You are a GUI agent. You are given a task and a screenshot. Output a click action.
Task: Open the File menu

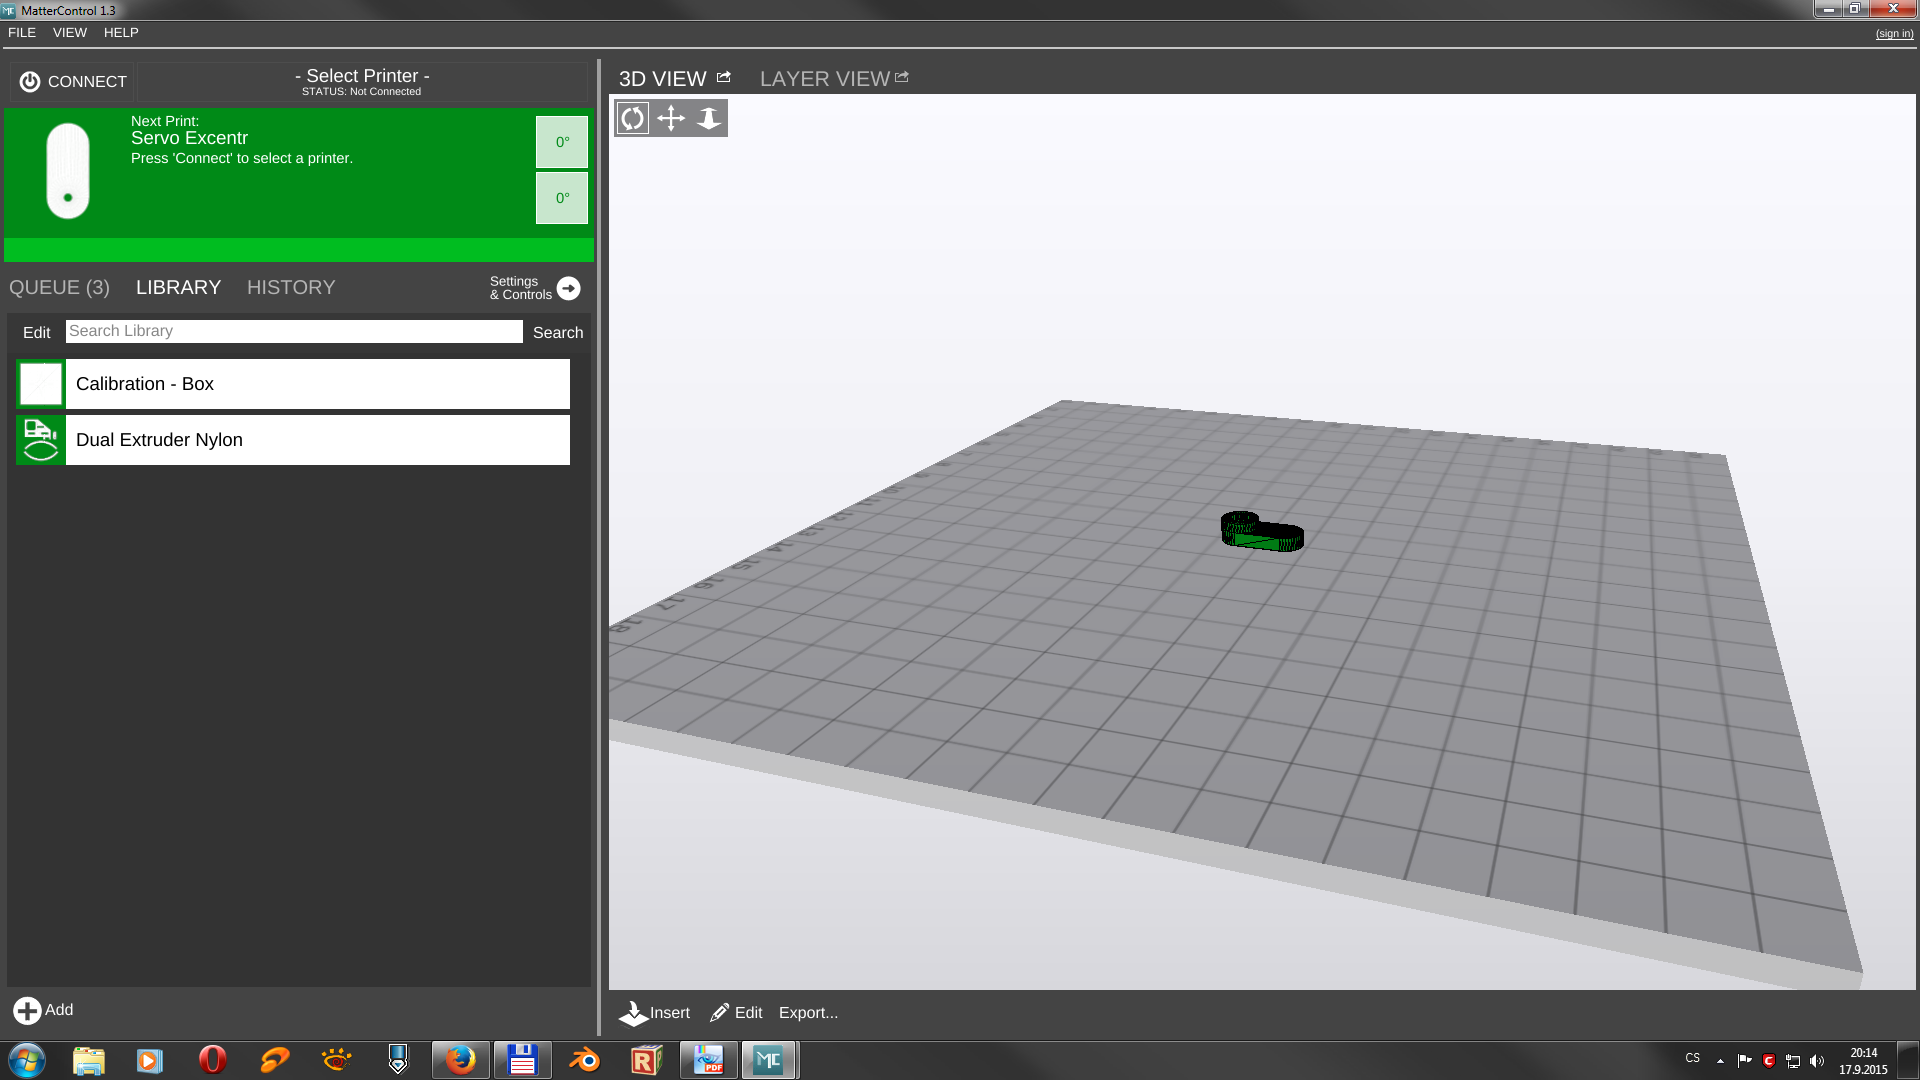pos(21,33)
